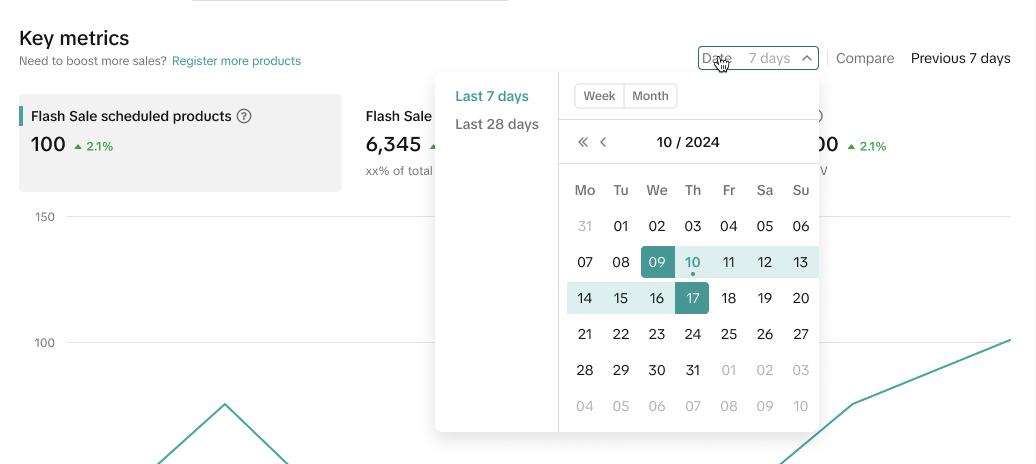The width and height of the screenshot is (1036, 464).
Task: Open the Register more products link
Action: click(236, 61)
